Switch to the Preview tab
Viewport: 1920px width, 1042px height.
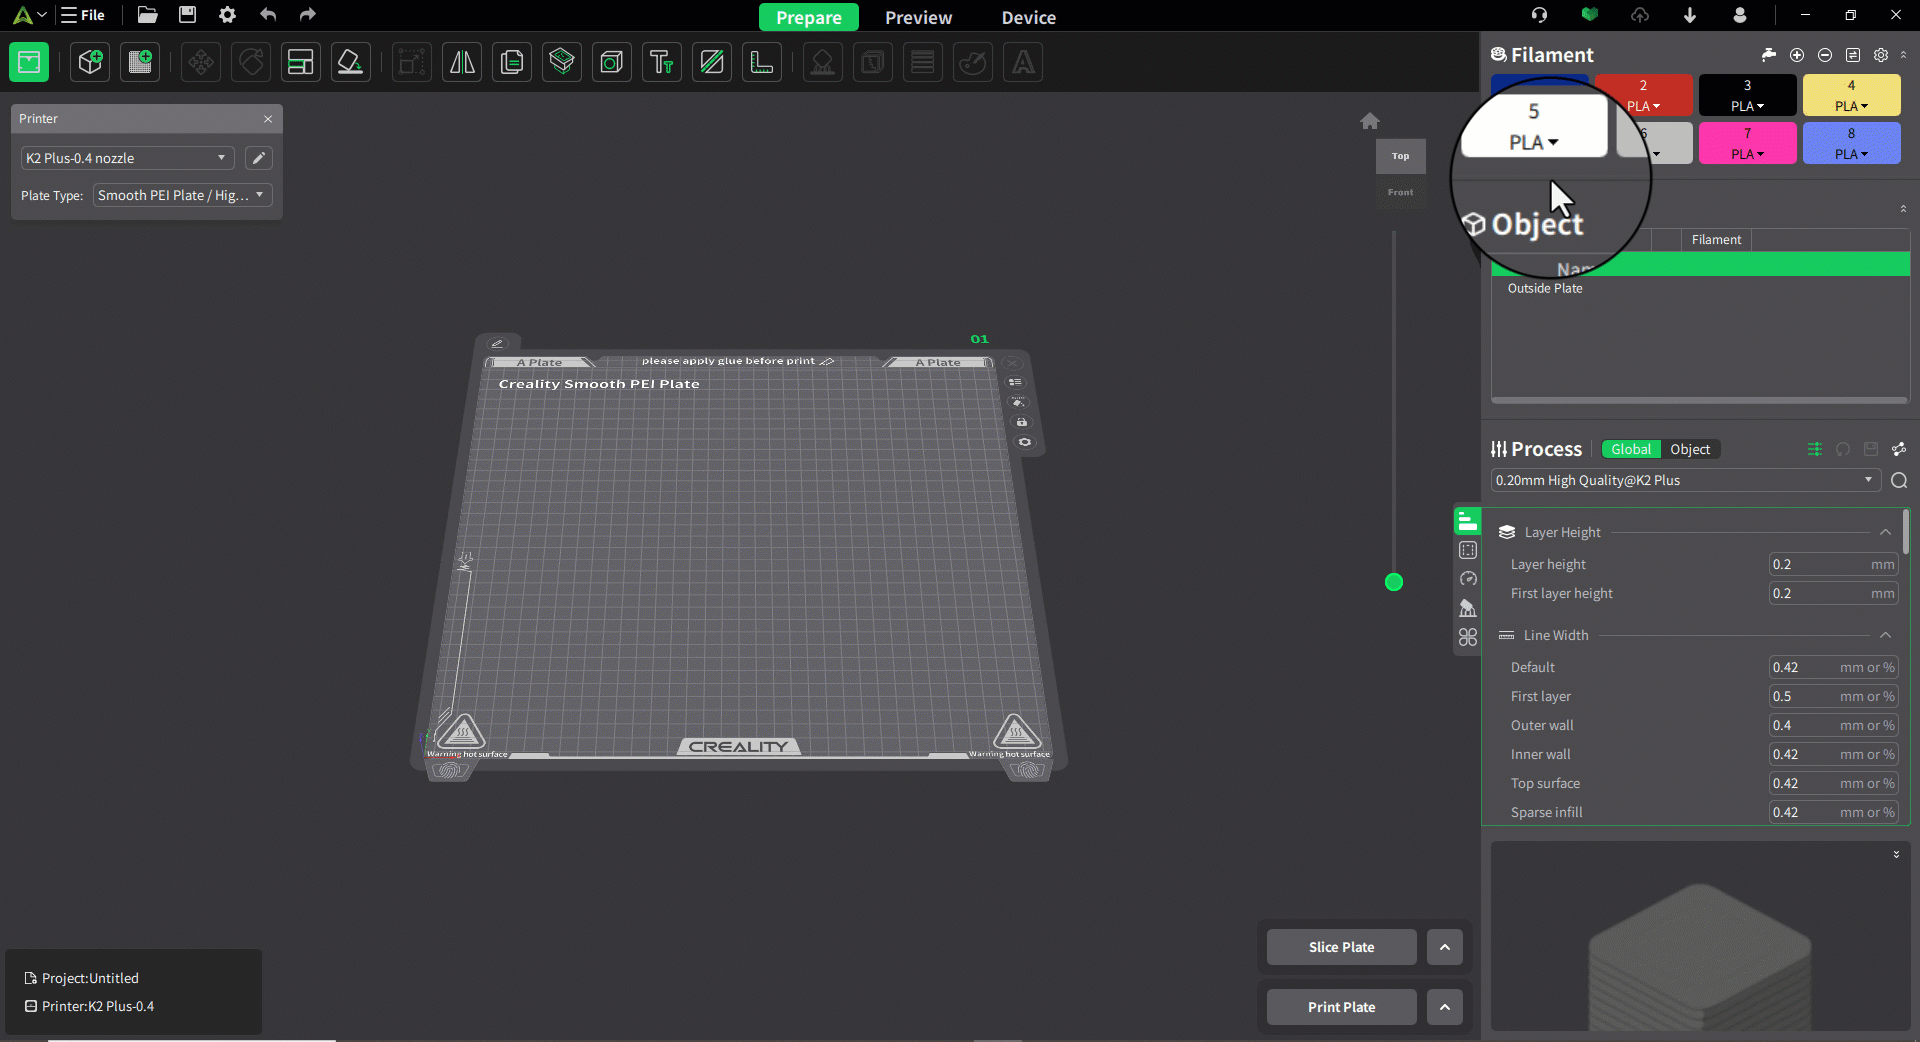918,17
